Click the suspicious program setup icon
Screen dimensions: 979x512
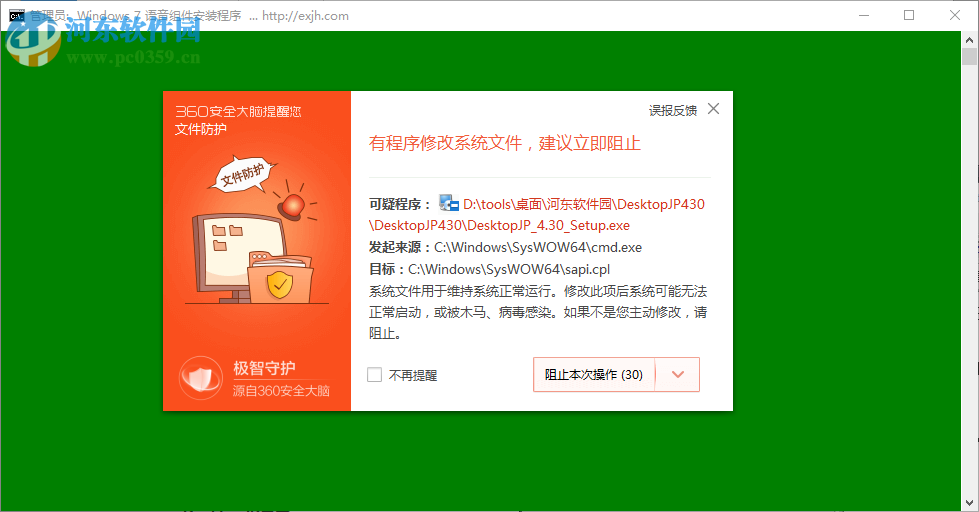click(x=448, y=203)
